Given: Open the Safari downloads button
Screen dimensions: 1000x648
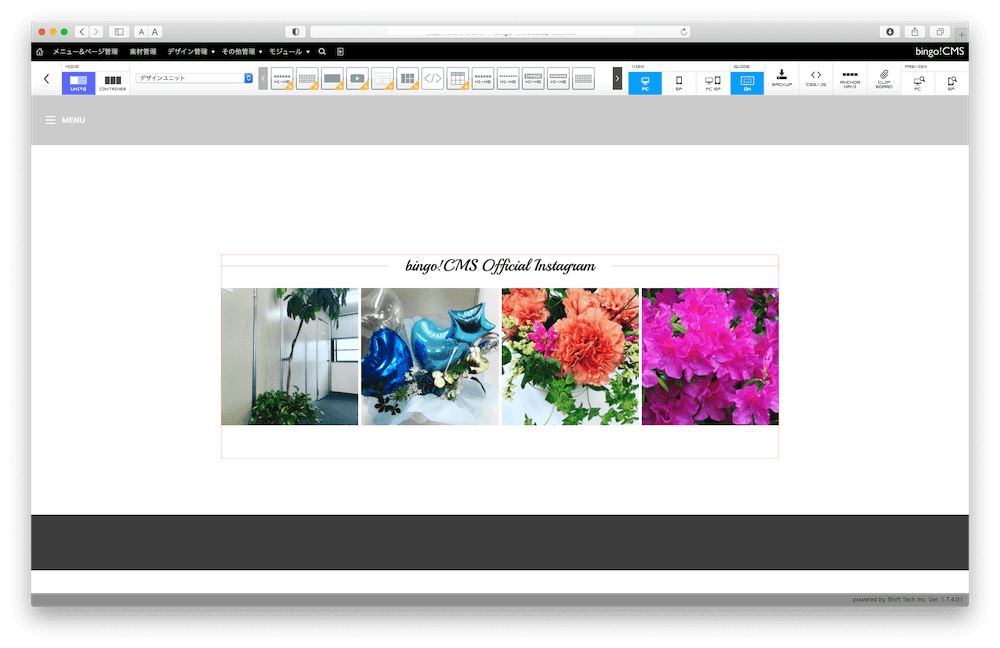Looking at the screenshot, I should [x=890, y=31].
